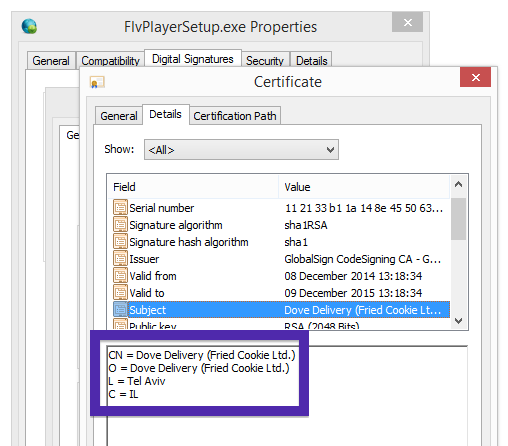508x446 pixels.
Task: Open the Security tab in Properties
Action: [265, 61]
